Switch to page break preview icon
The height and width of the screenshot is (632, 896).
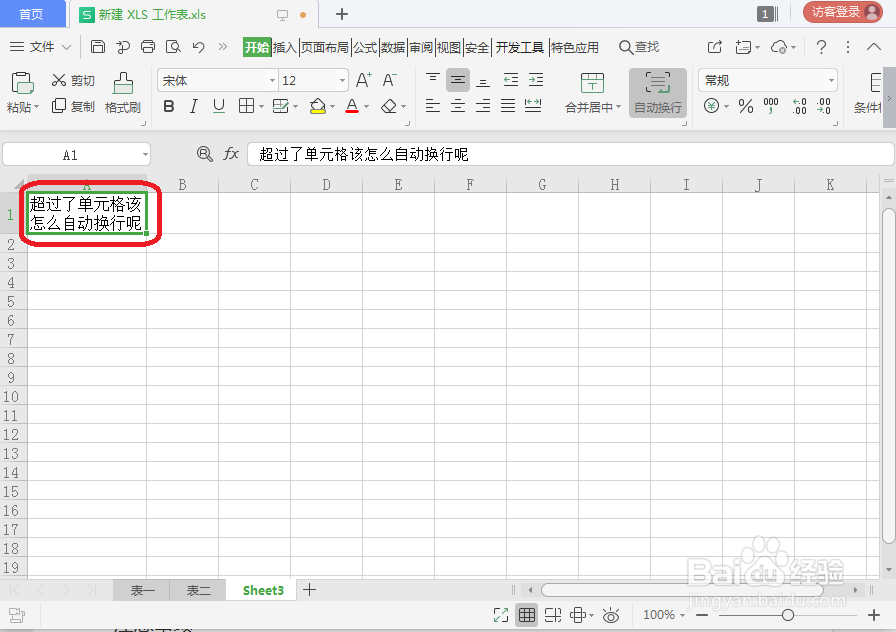coord(553,615)
